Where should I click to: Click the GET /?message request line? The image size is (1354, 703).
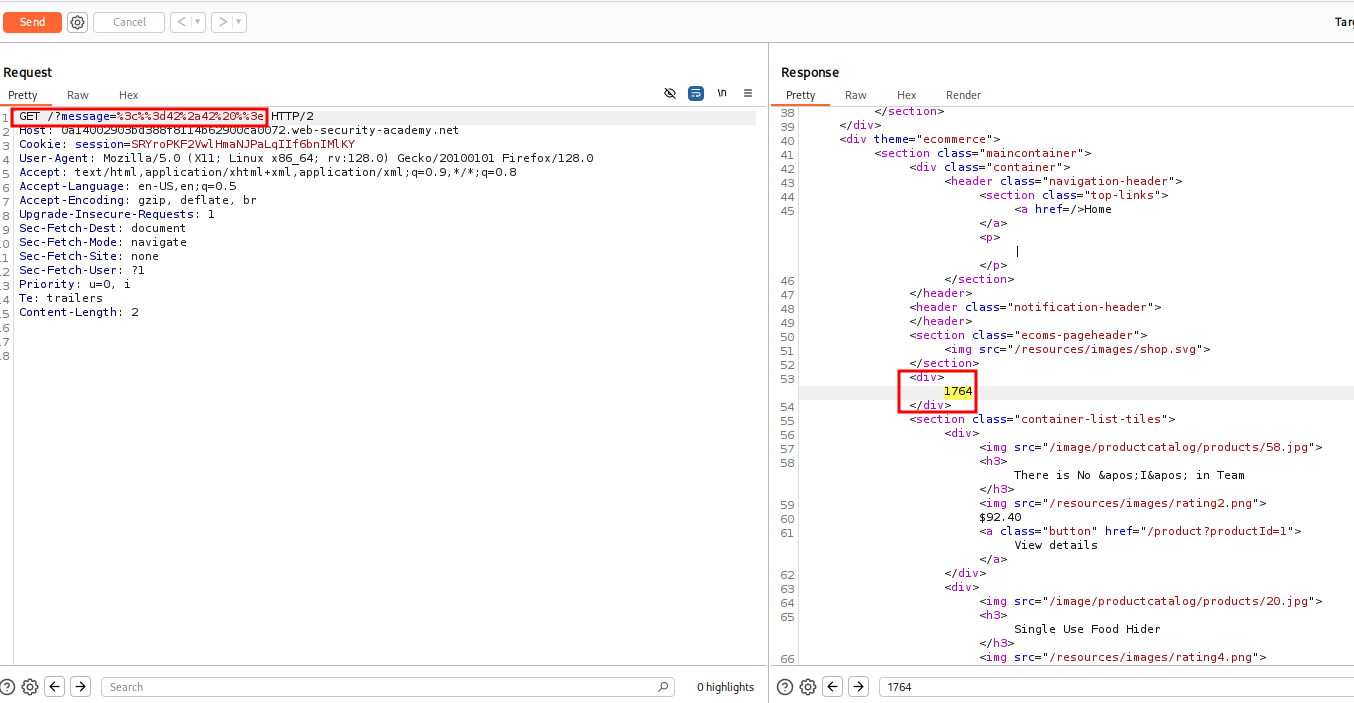pyautogui.click(x=166, y=117)
